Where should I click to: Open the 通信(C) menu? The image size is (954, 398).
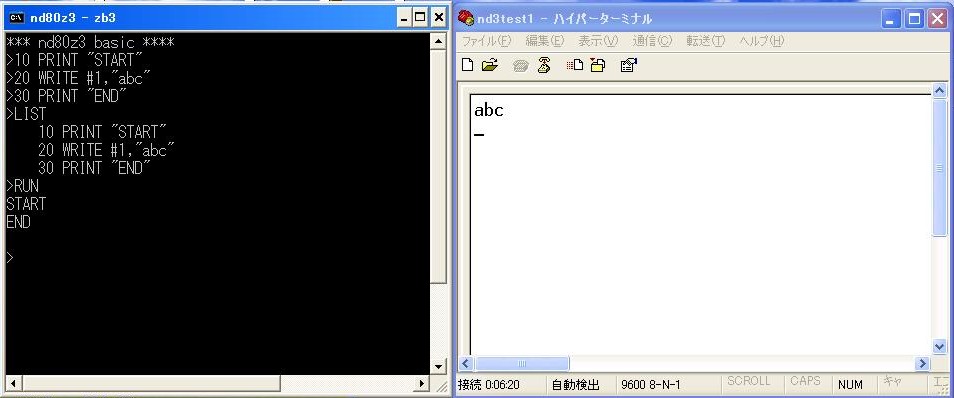pos(652,41)
